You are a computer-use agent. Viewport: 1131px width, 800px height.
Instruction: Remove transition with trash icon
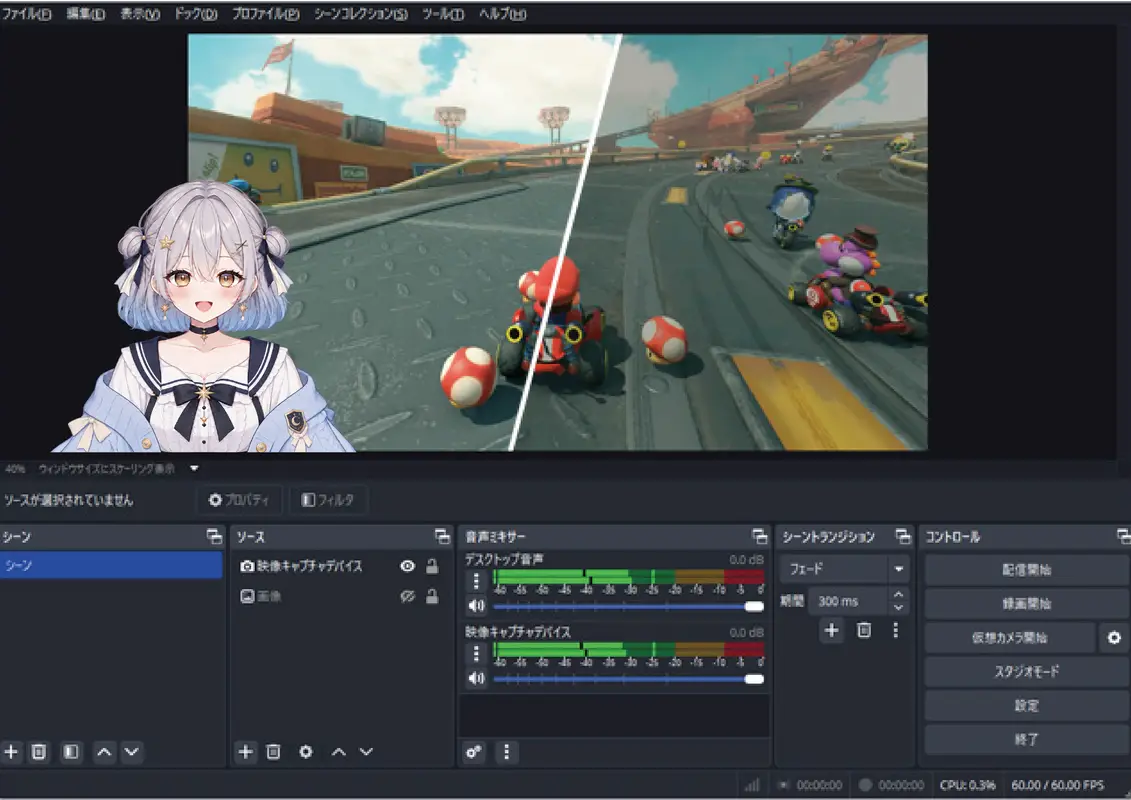pyautogui.click(x=863, y=630)
